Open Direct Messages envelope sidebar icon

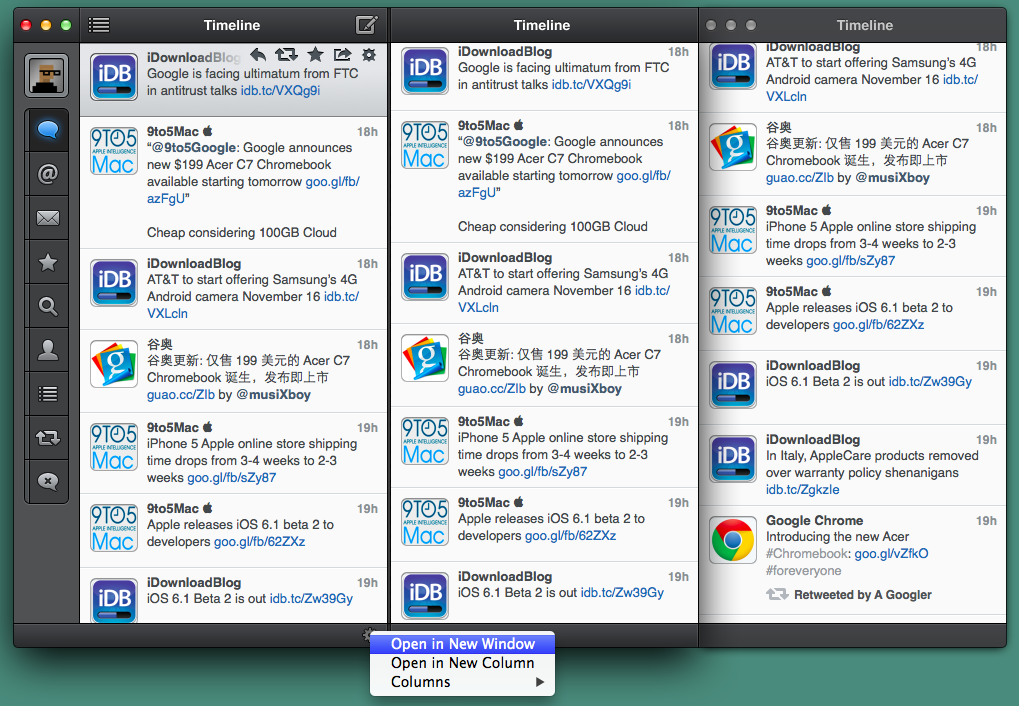(x=47, y=218)
